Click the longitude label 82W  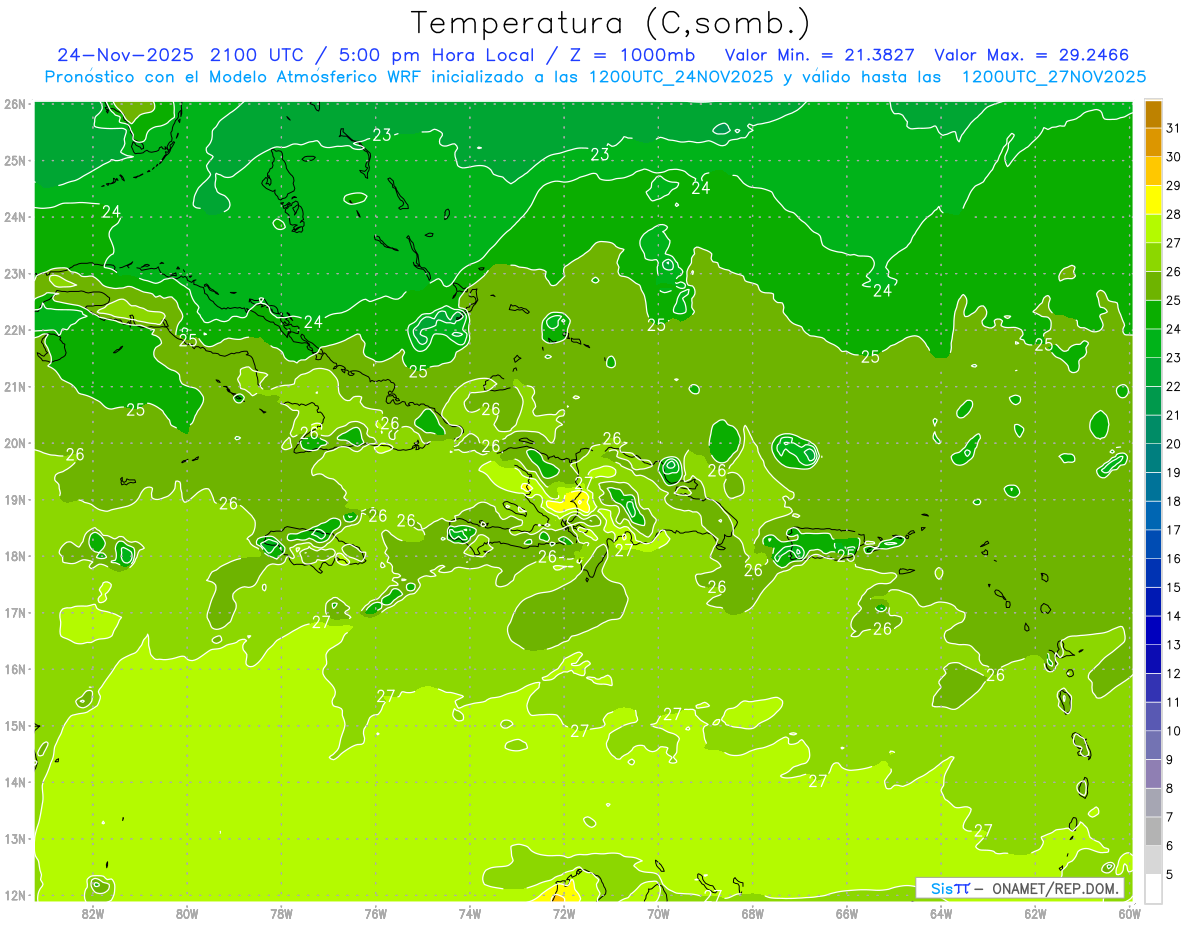pyautogui.click(x=92, y=913)
